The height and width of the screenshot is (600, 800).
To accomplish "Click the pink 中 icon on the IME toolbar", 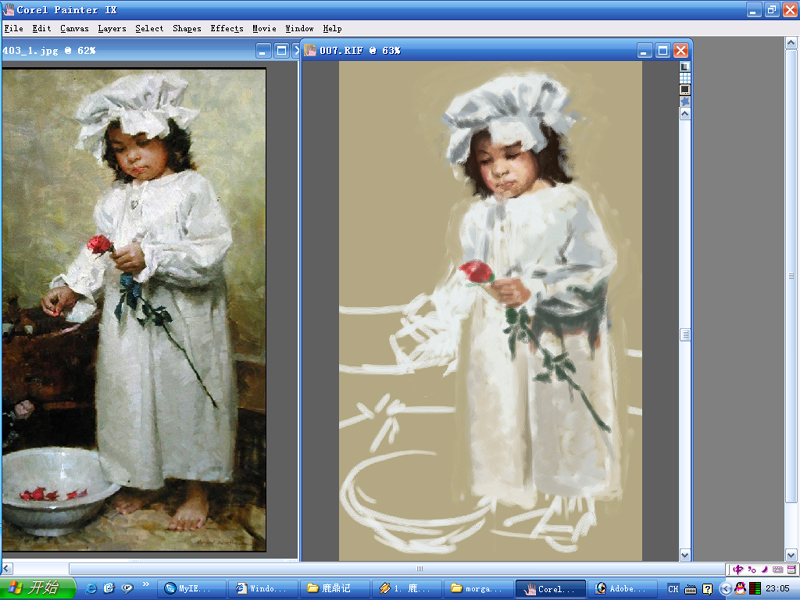I will coord(737,569).
